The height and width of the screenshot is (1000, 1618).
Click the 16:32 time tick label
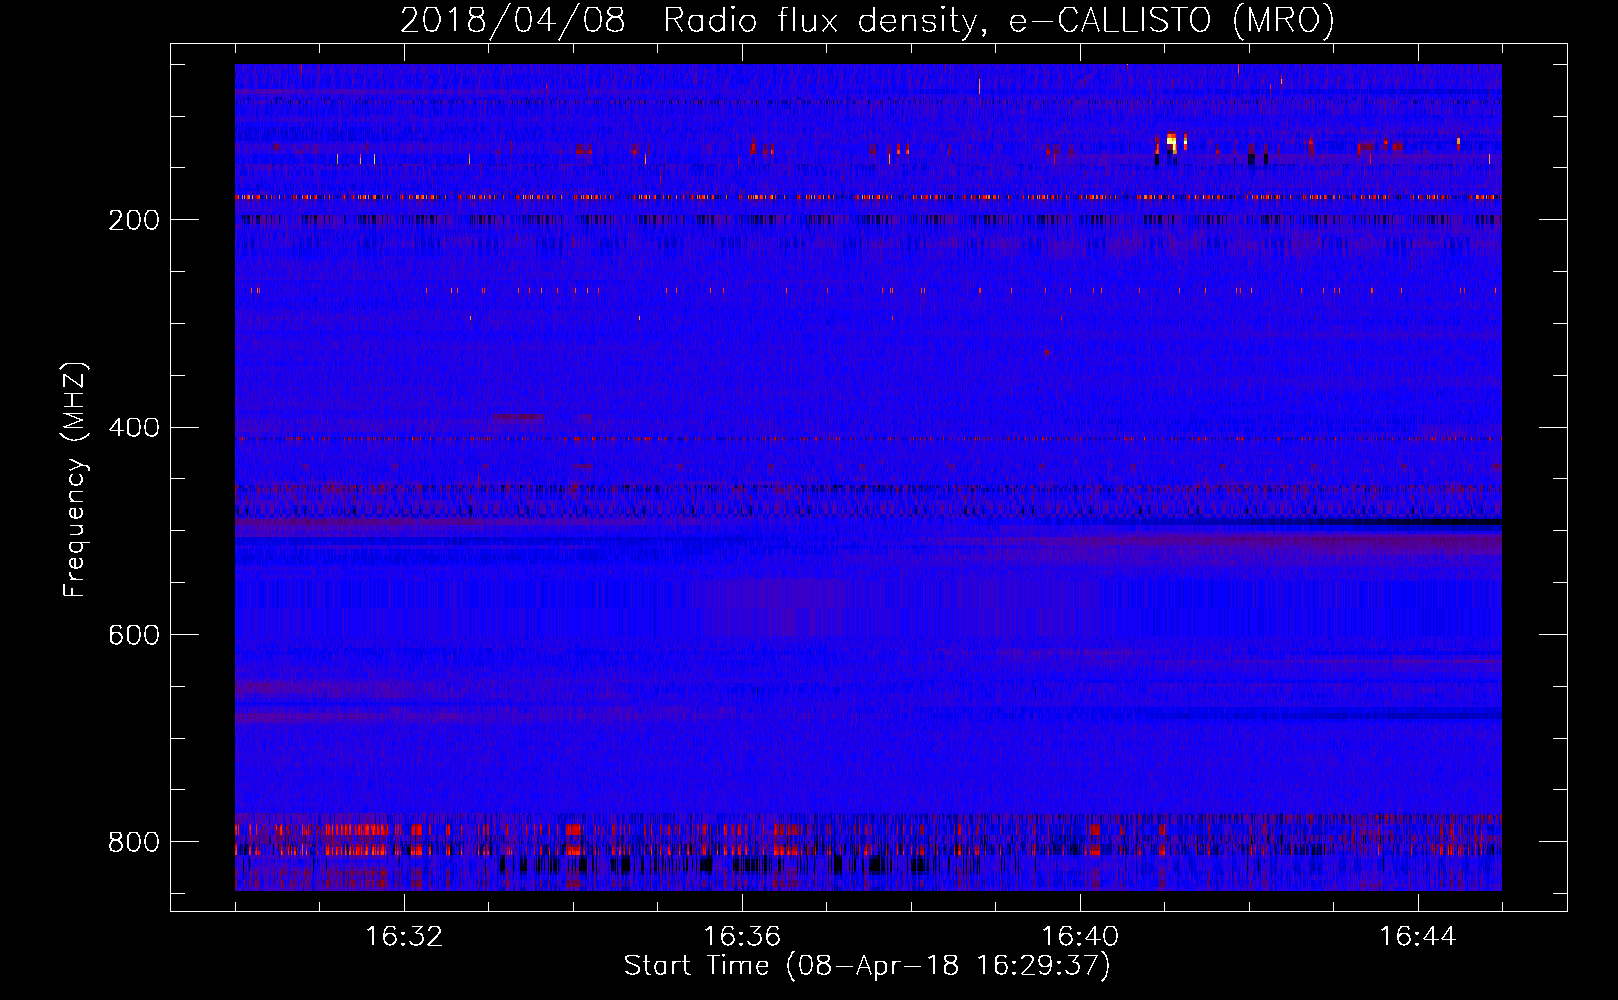click(x=404, y=937)
